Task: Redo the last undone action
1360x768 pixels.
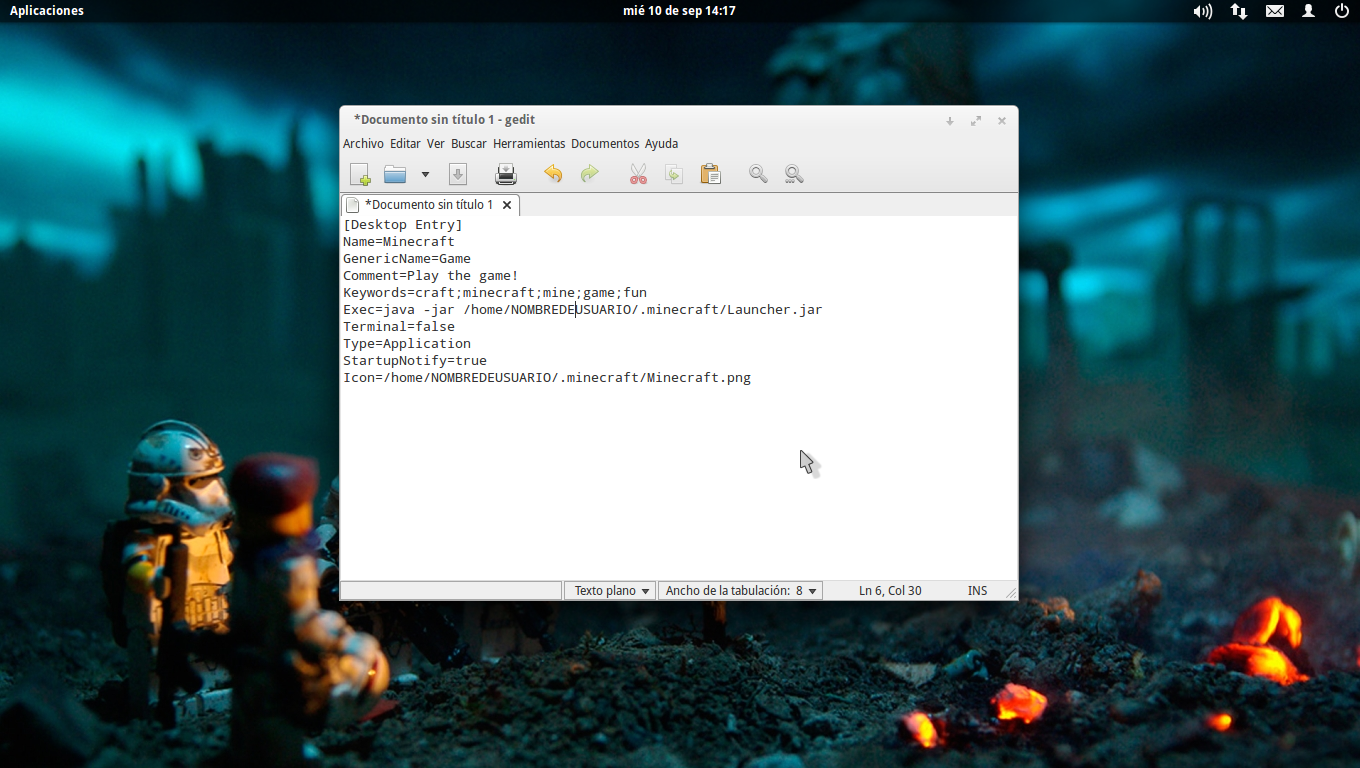Action: [590, 174]
